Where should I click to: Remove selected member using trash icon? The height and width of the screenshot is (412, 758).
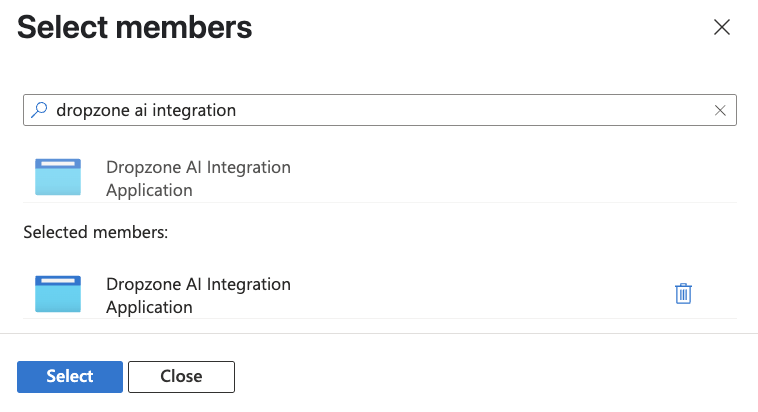click(x=683, y=293)
